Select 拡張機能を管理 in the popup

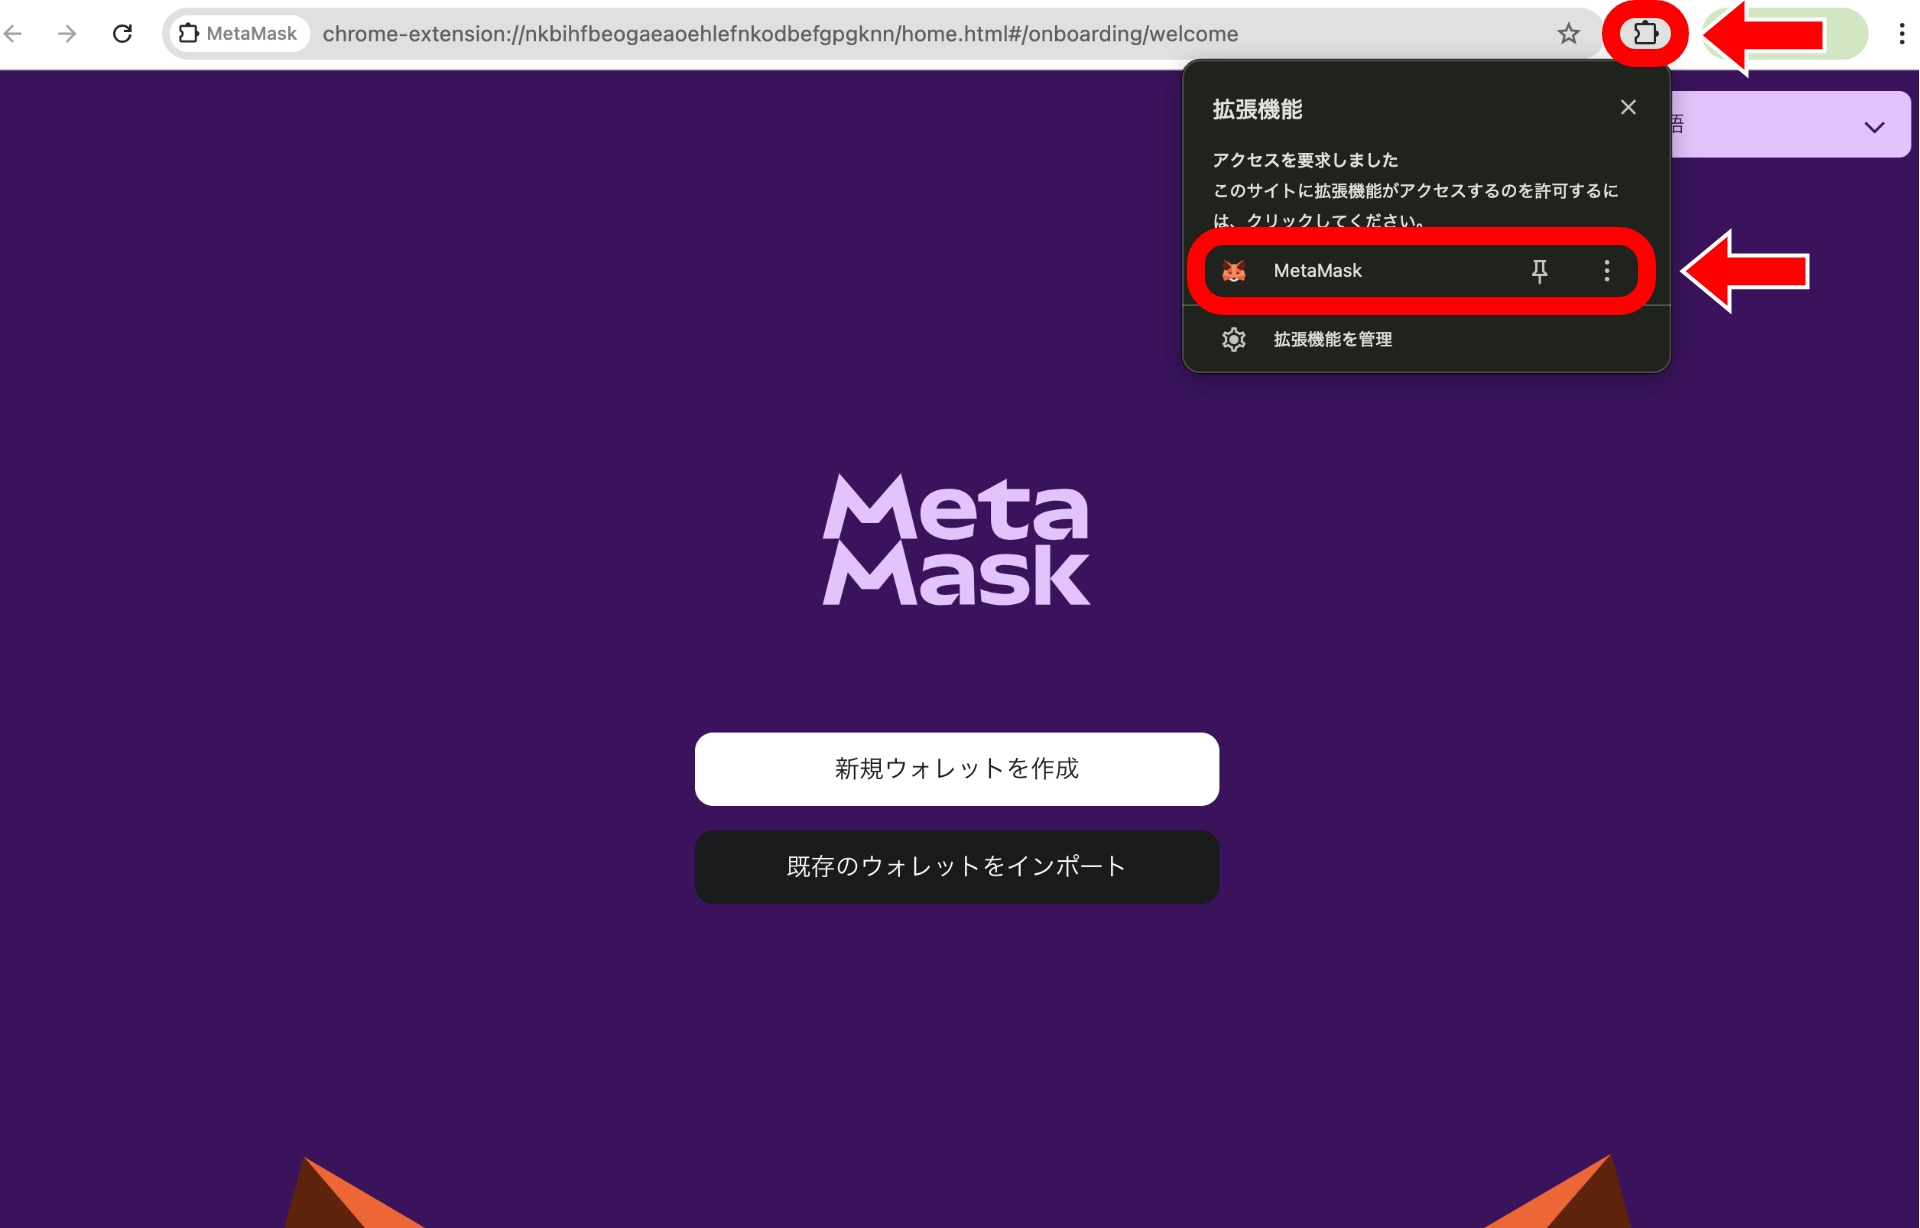pos(1331,339)
